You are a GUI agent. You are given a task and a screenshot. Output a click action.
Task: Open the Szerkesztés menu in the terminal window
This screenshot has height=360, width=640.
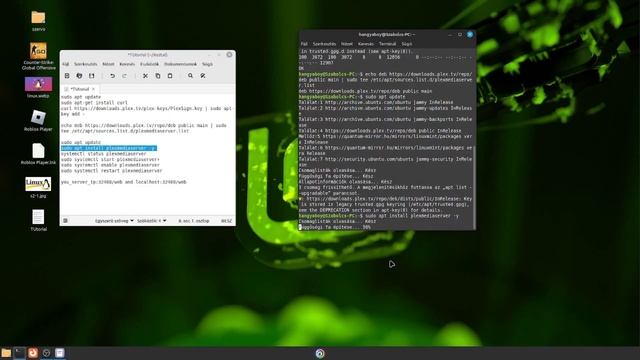pos(324,44)
